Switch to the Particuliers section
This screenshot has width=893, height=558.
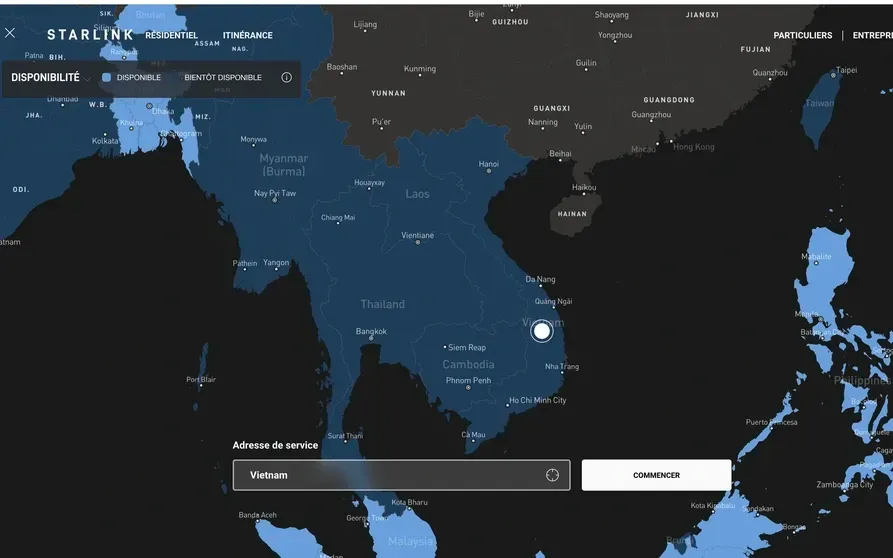point(802,35)
